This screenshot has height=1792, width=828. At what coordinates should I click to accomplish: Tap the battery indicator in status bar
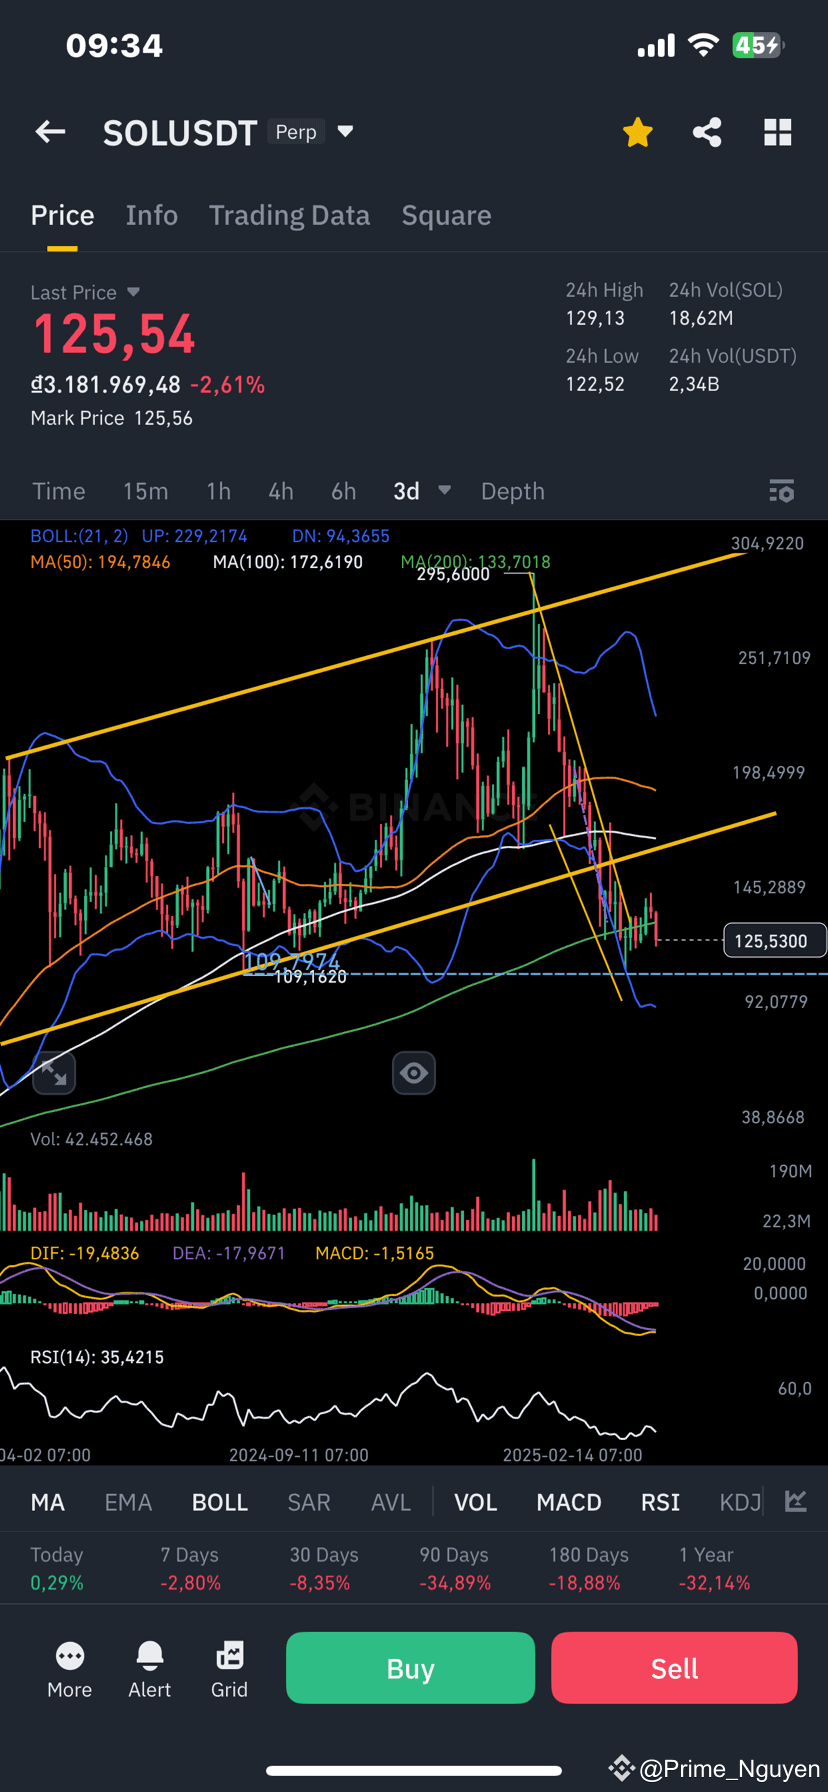point(758,45)
